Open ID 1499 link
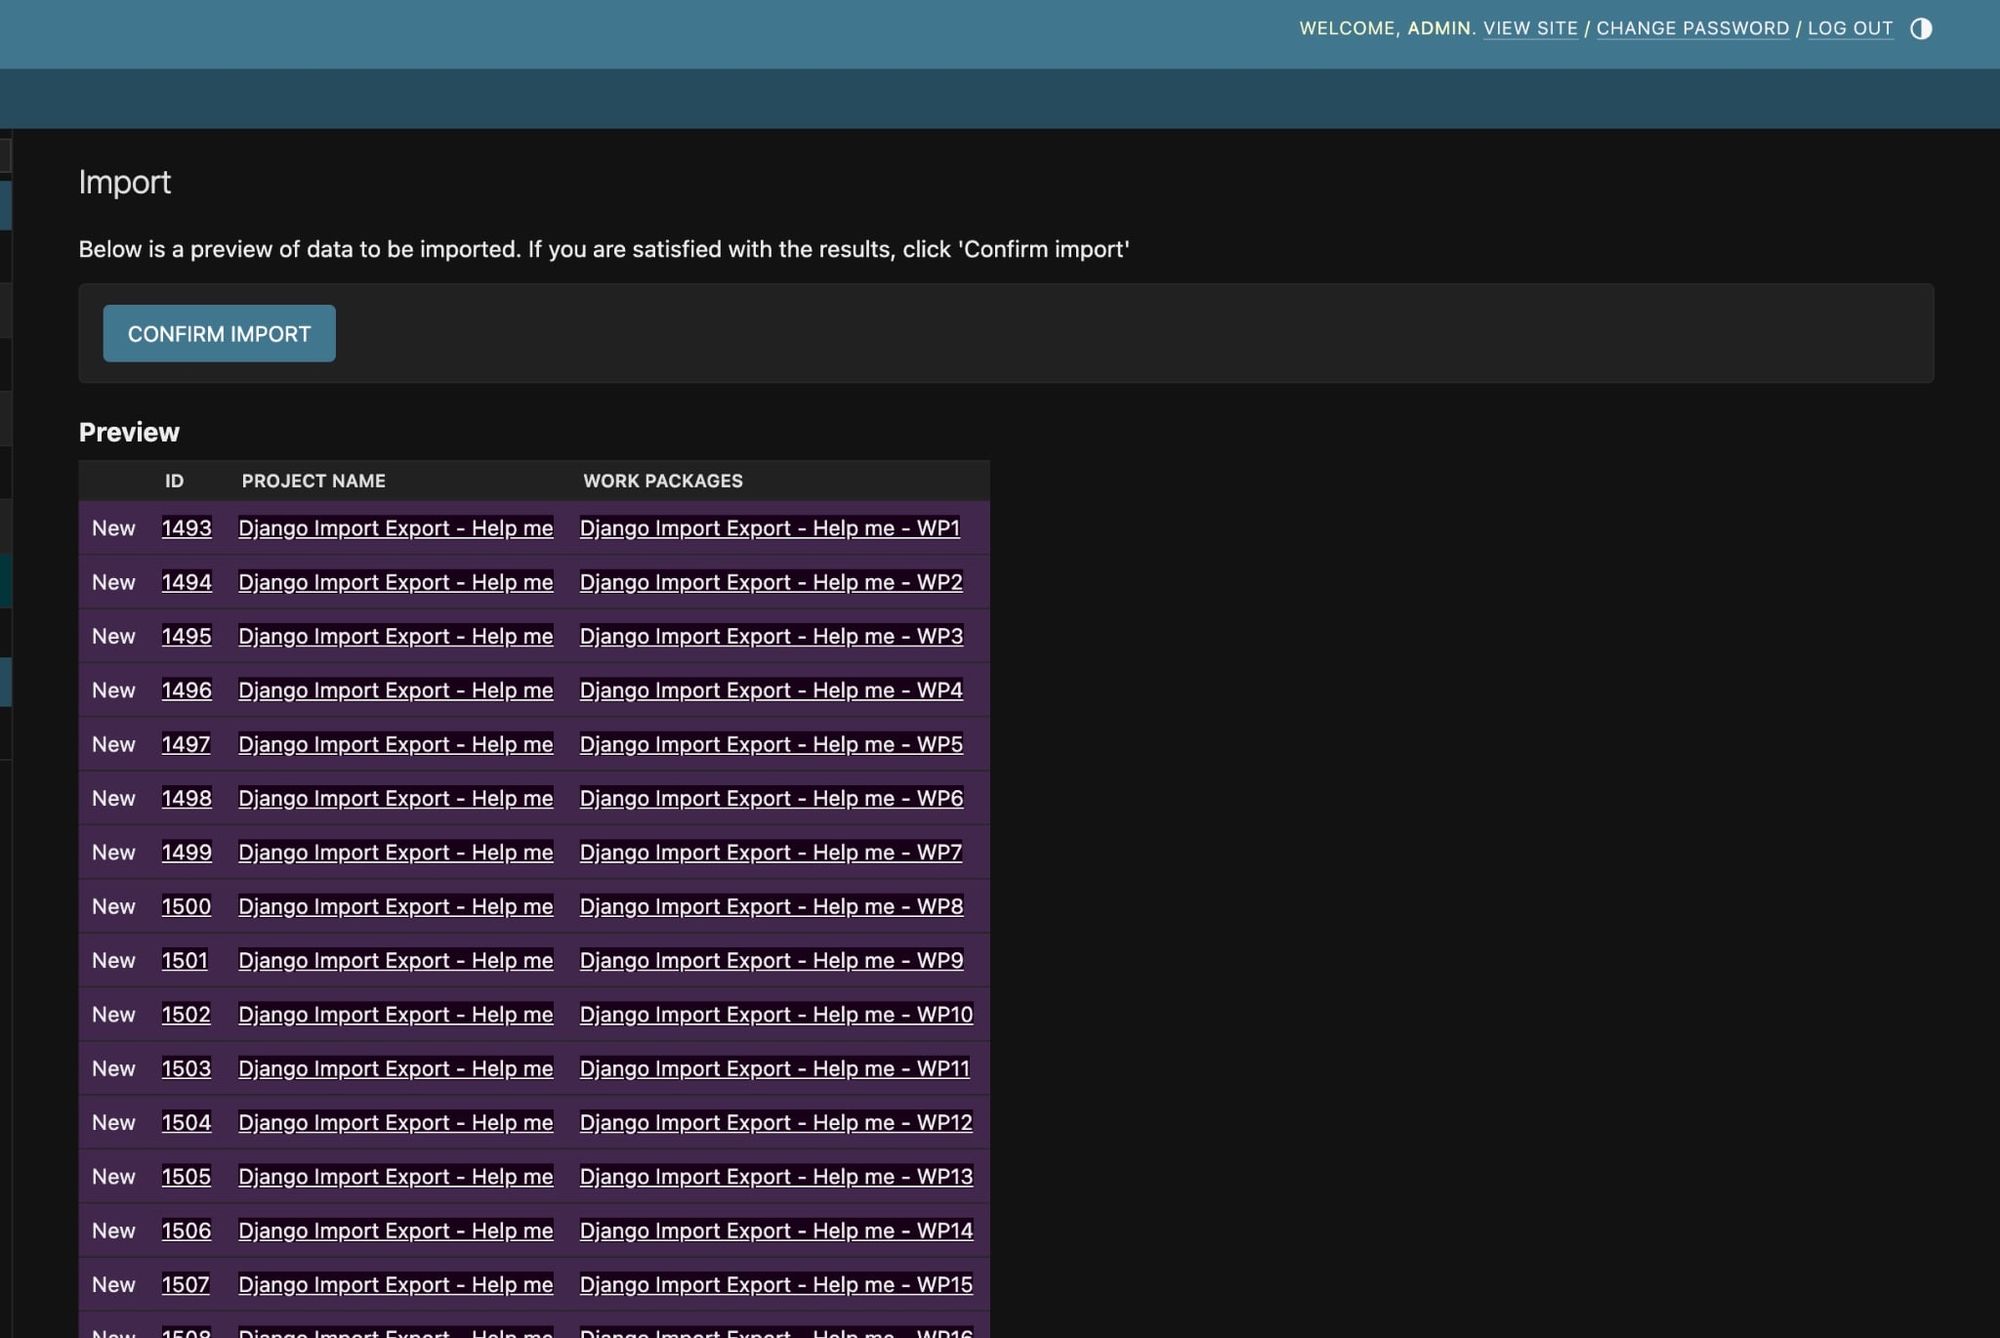 [x=187, y=852]
